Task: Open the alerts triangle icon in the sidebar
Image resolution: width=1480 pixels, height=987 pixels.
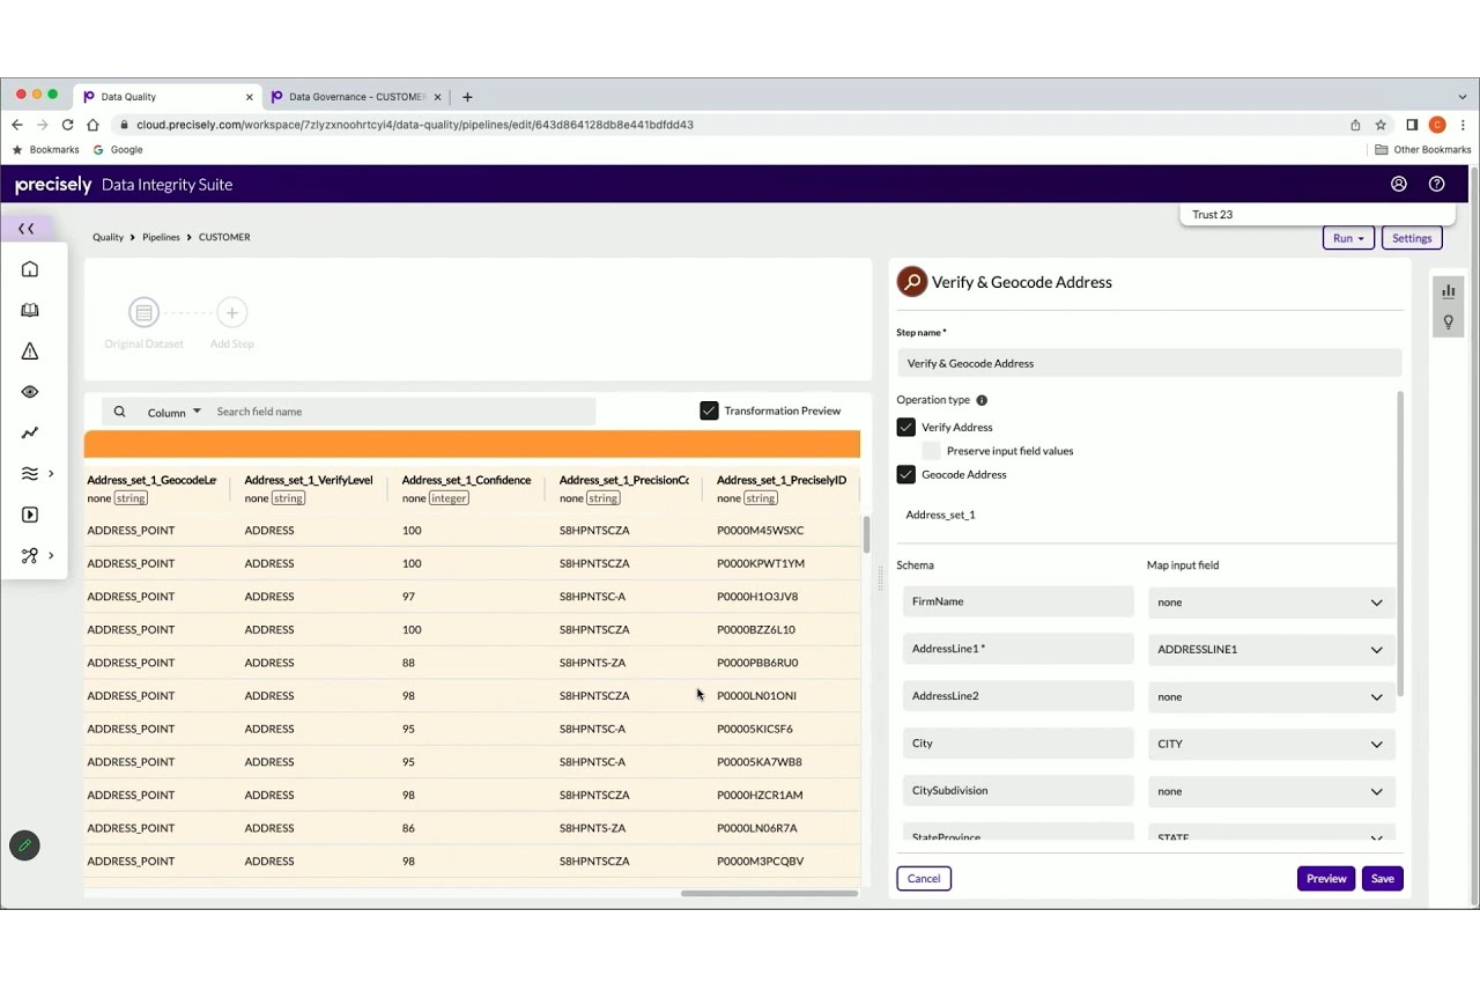Action: tap(30, 351)
